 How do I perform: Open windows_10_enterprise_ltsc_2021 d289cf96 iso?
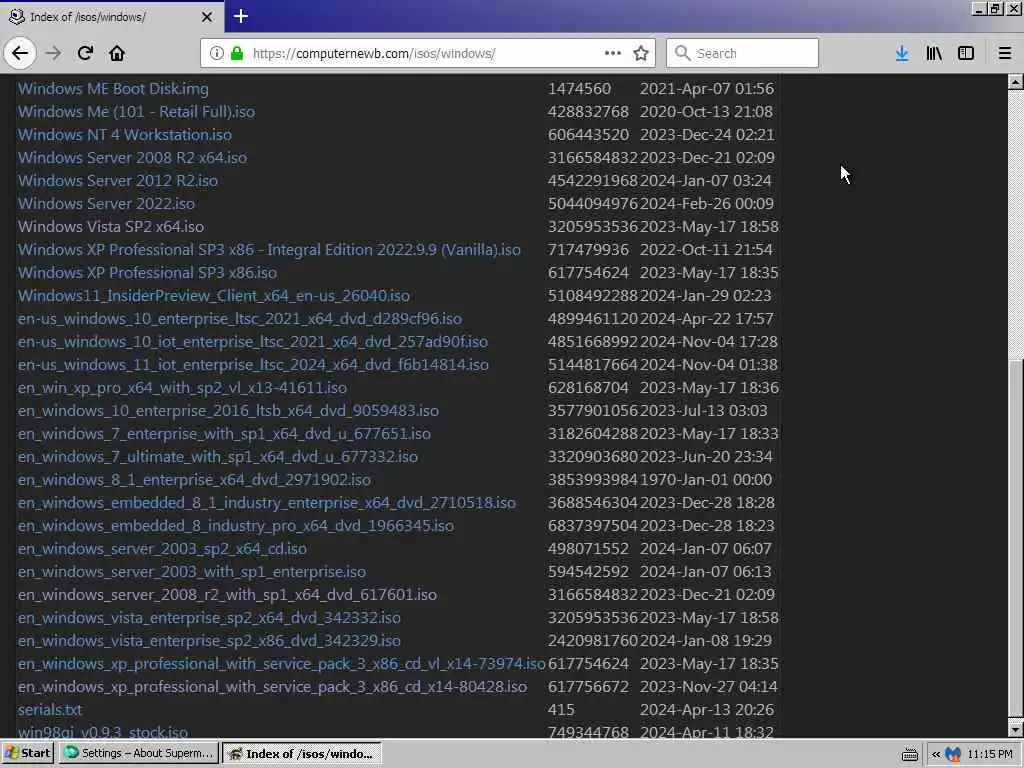pos(239,319)
